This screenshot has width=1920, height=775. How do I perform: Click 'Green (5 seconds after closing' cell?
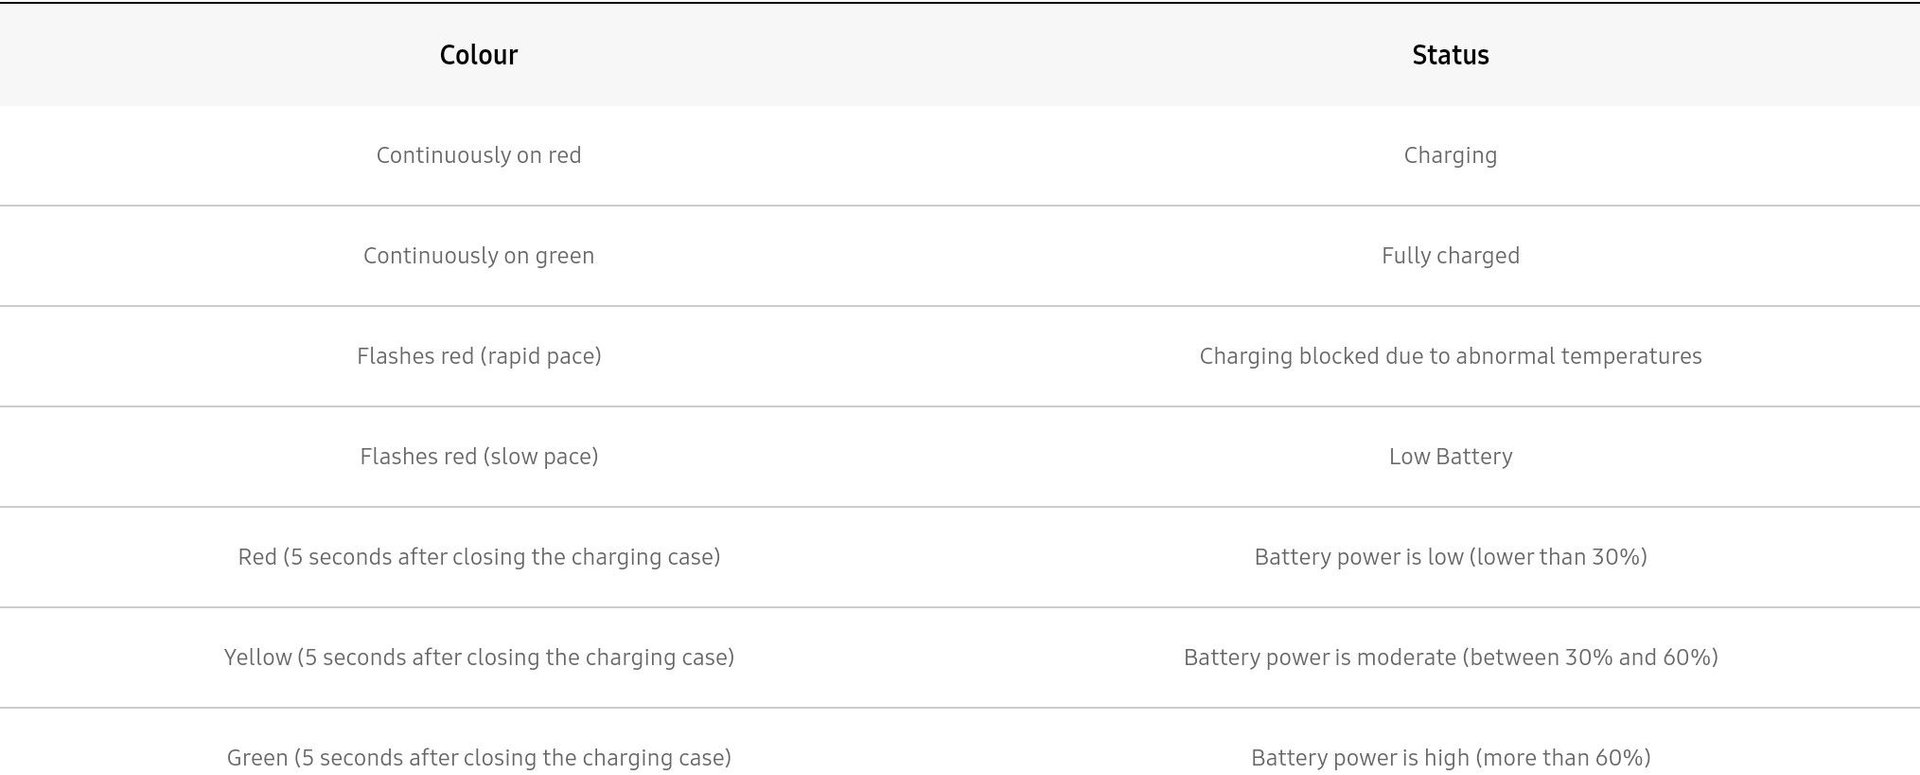point(478,758)
